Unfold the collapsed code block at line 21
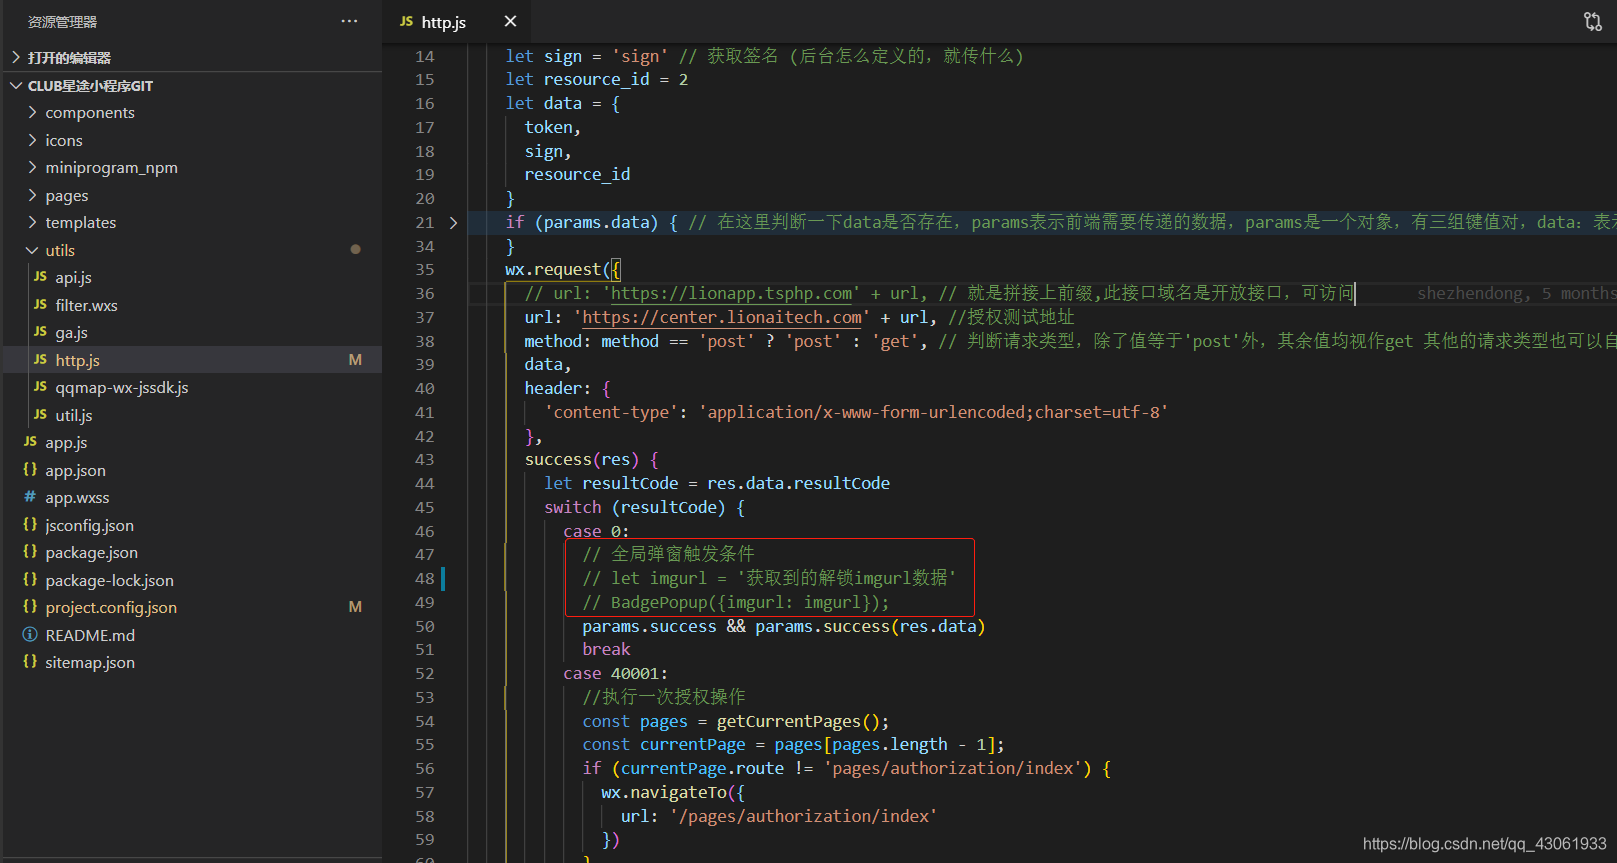This screenshot has height=863, width=1617. click(453, 222)
